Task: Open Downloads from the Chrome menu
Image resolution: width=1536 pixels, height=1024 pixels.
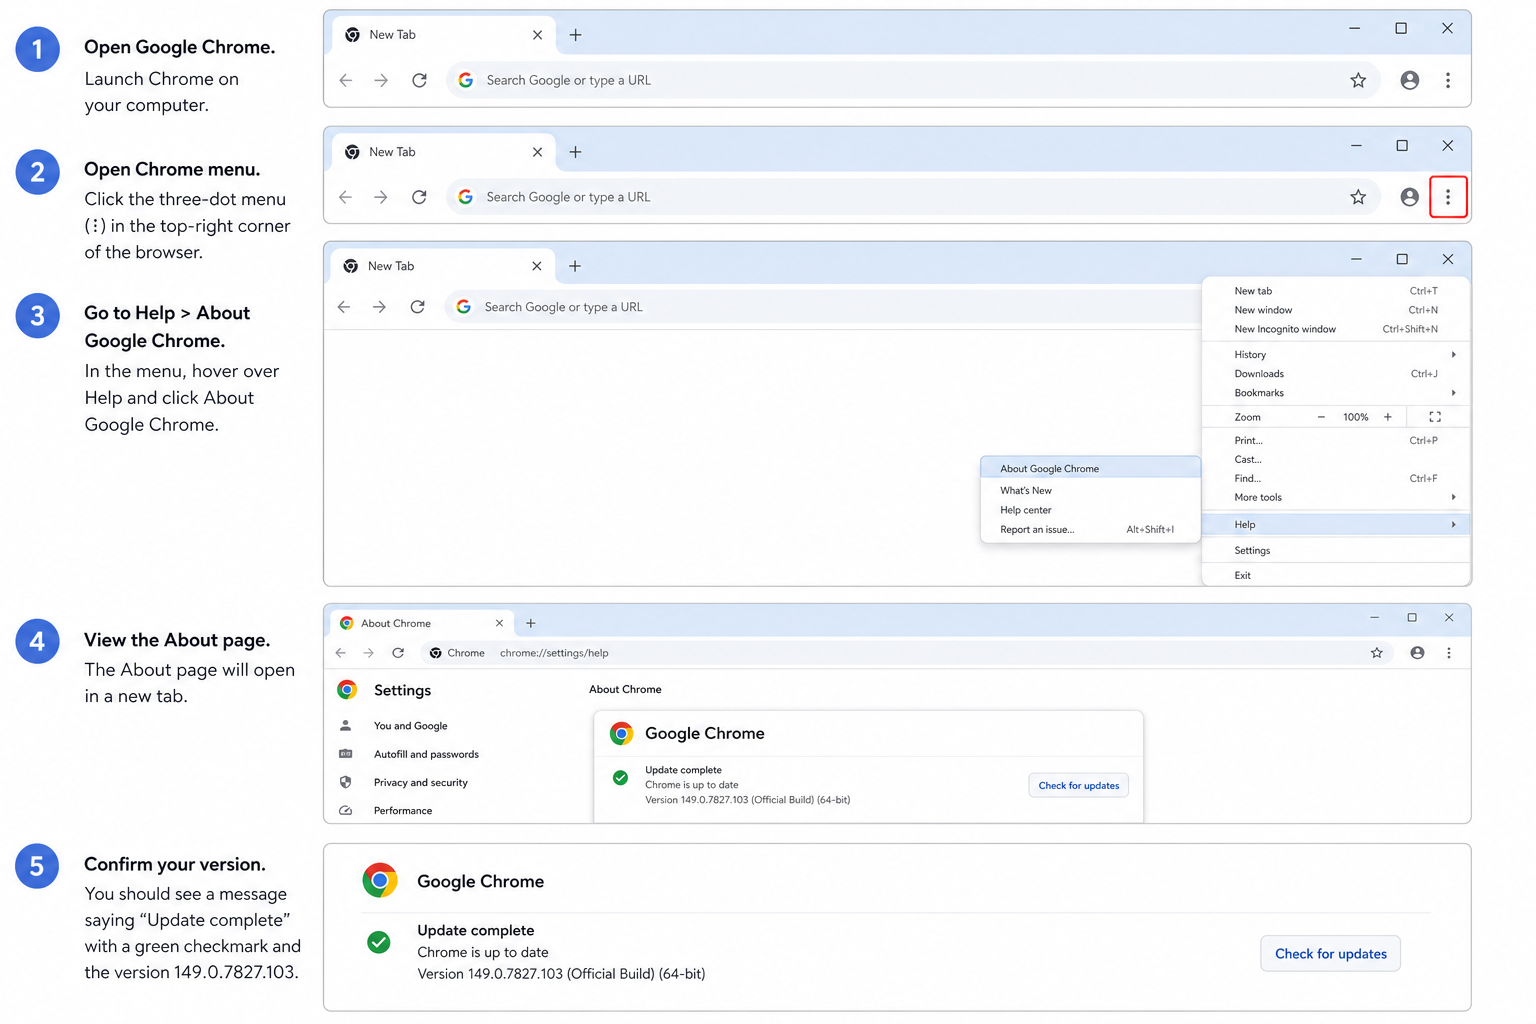Action: (1337, 374)
